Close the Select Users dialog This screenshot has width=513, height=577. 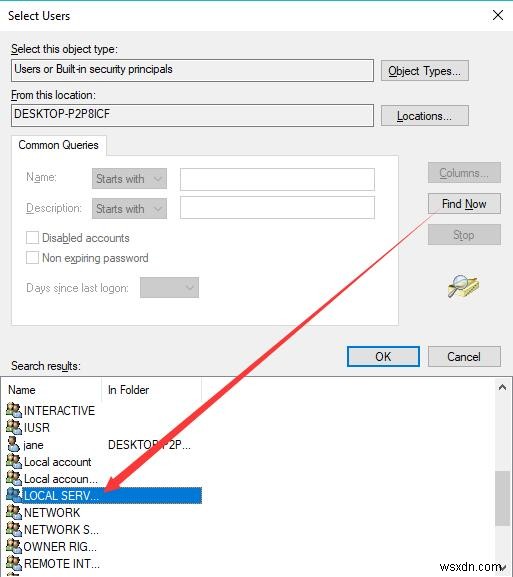click(498, 15)
